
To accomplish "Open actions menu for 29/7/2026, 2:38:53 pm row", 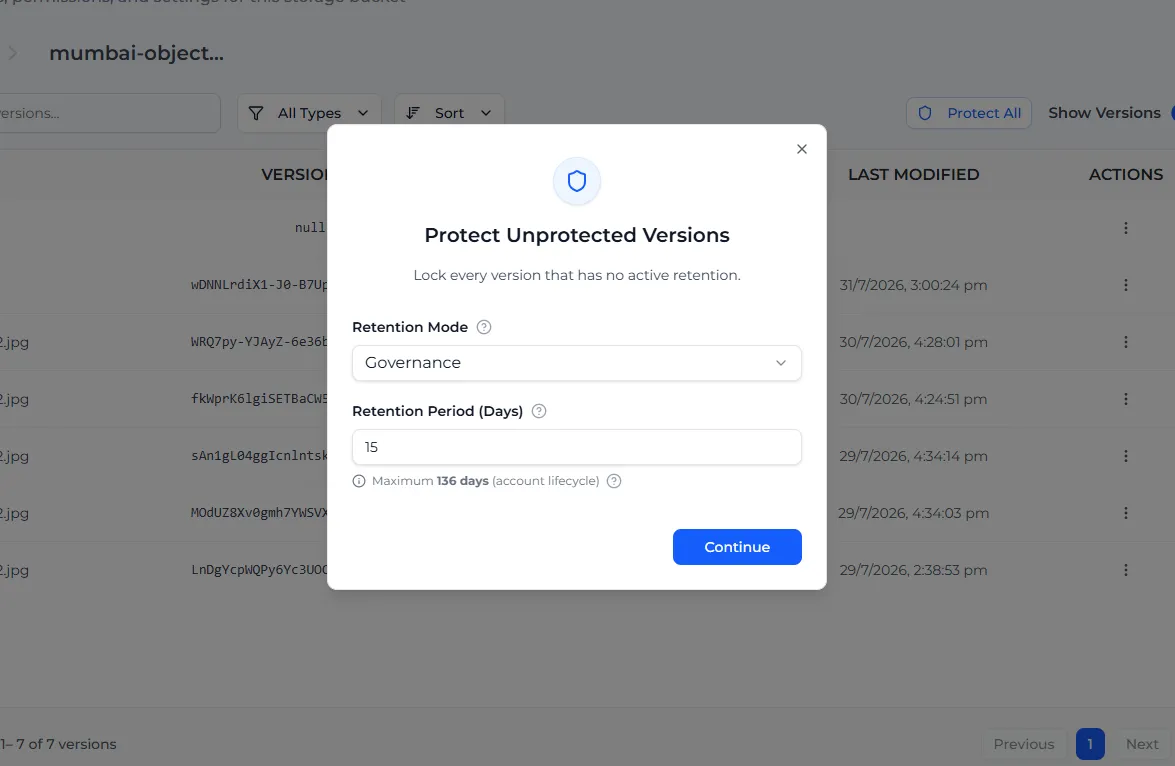I will (x=1126, y=570).
